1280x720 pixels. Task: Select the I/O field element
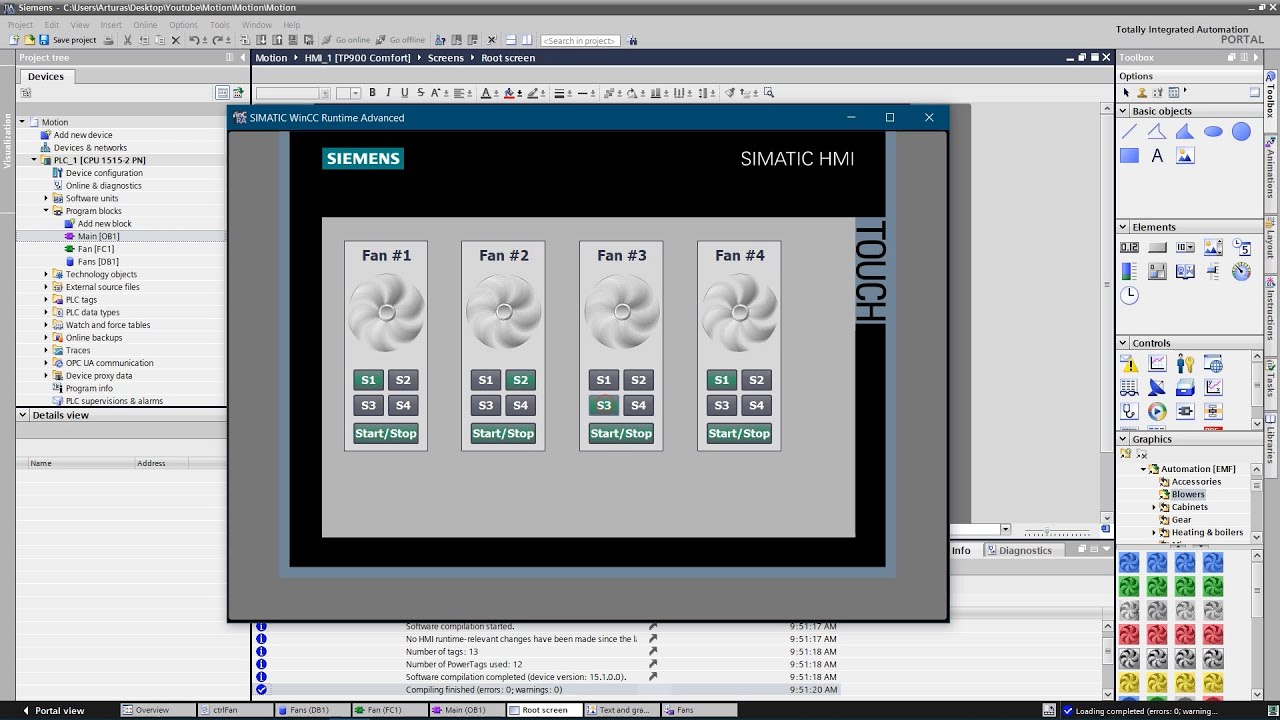point(1129,247)
